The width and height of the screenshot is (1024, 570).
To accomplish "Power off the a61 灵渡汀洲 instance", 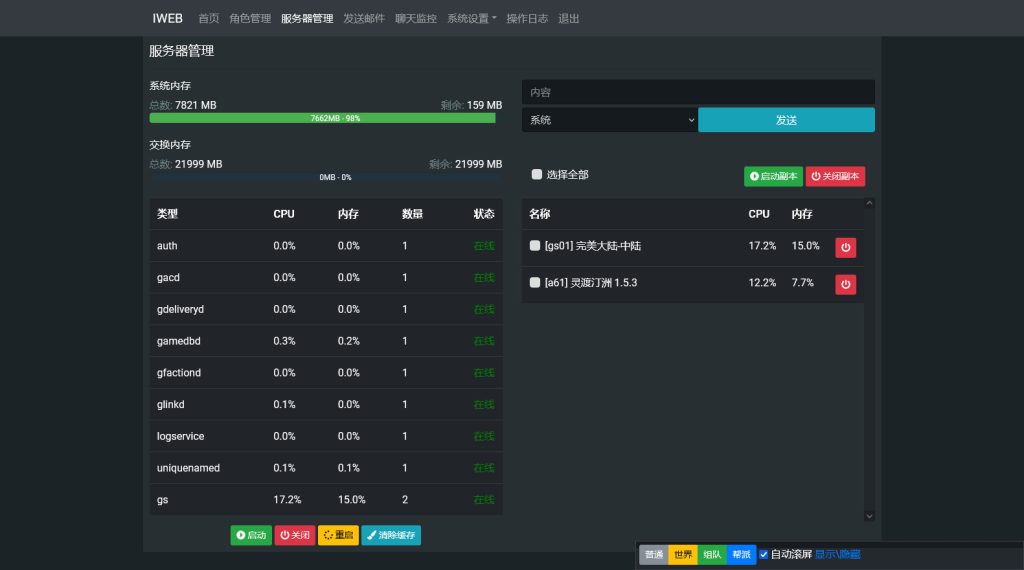I will pyautogui.click(x=845, y=284).
